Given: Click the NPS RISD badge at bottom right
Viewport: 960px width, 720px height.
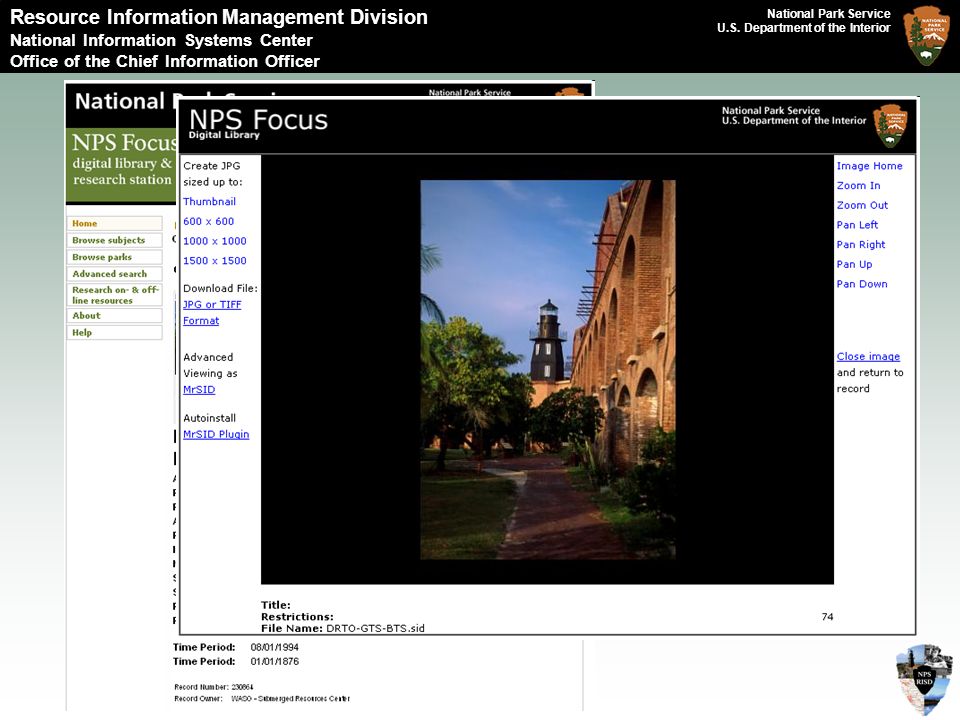Looking at the screenshot, I should pos(924,679).
